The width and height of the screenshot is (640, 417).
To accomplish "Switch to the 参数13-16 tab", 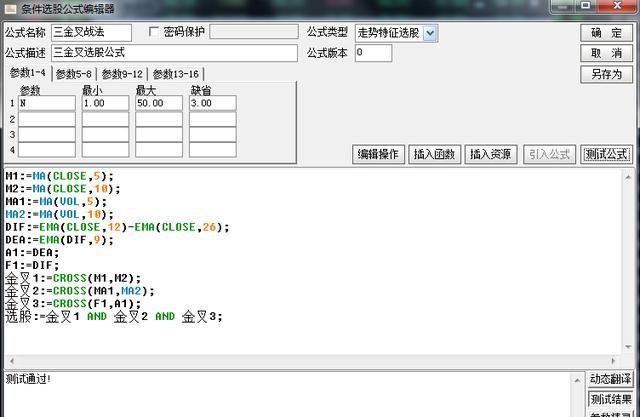I will click(176, 74).
